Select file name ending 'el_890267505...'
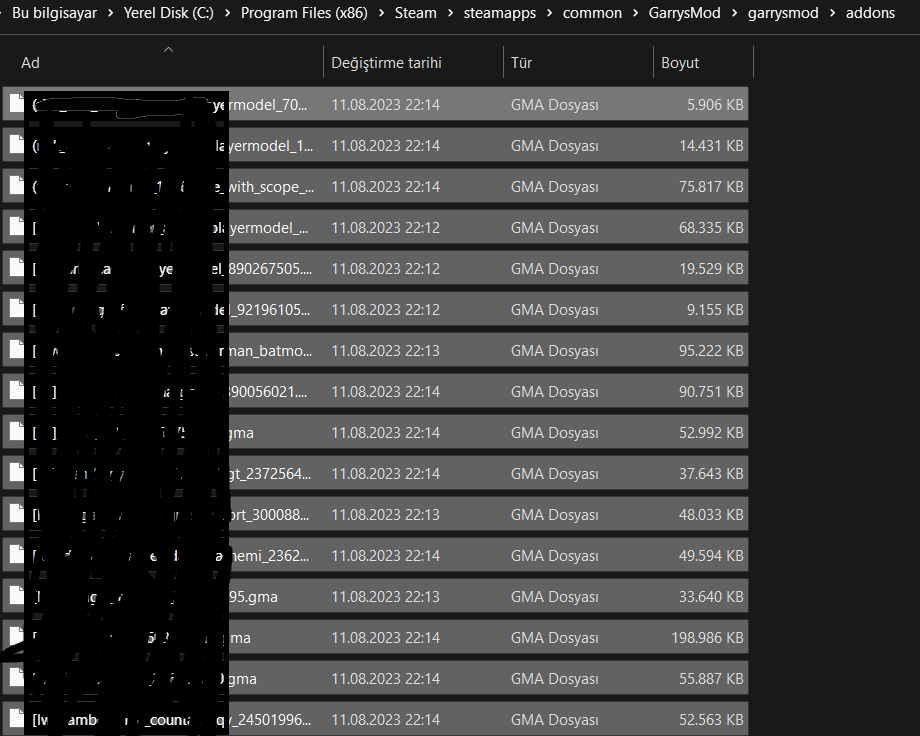Screen dimensions: 920x736 click(172, 269)
